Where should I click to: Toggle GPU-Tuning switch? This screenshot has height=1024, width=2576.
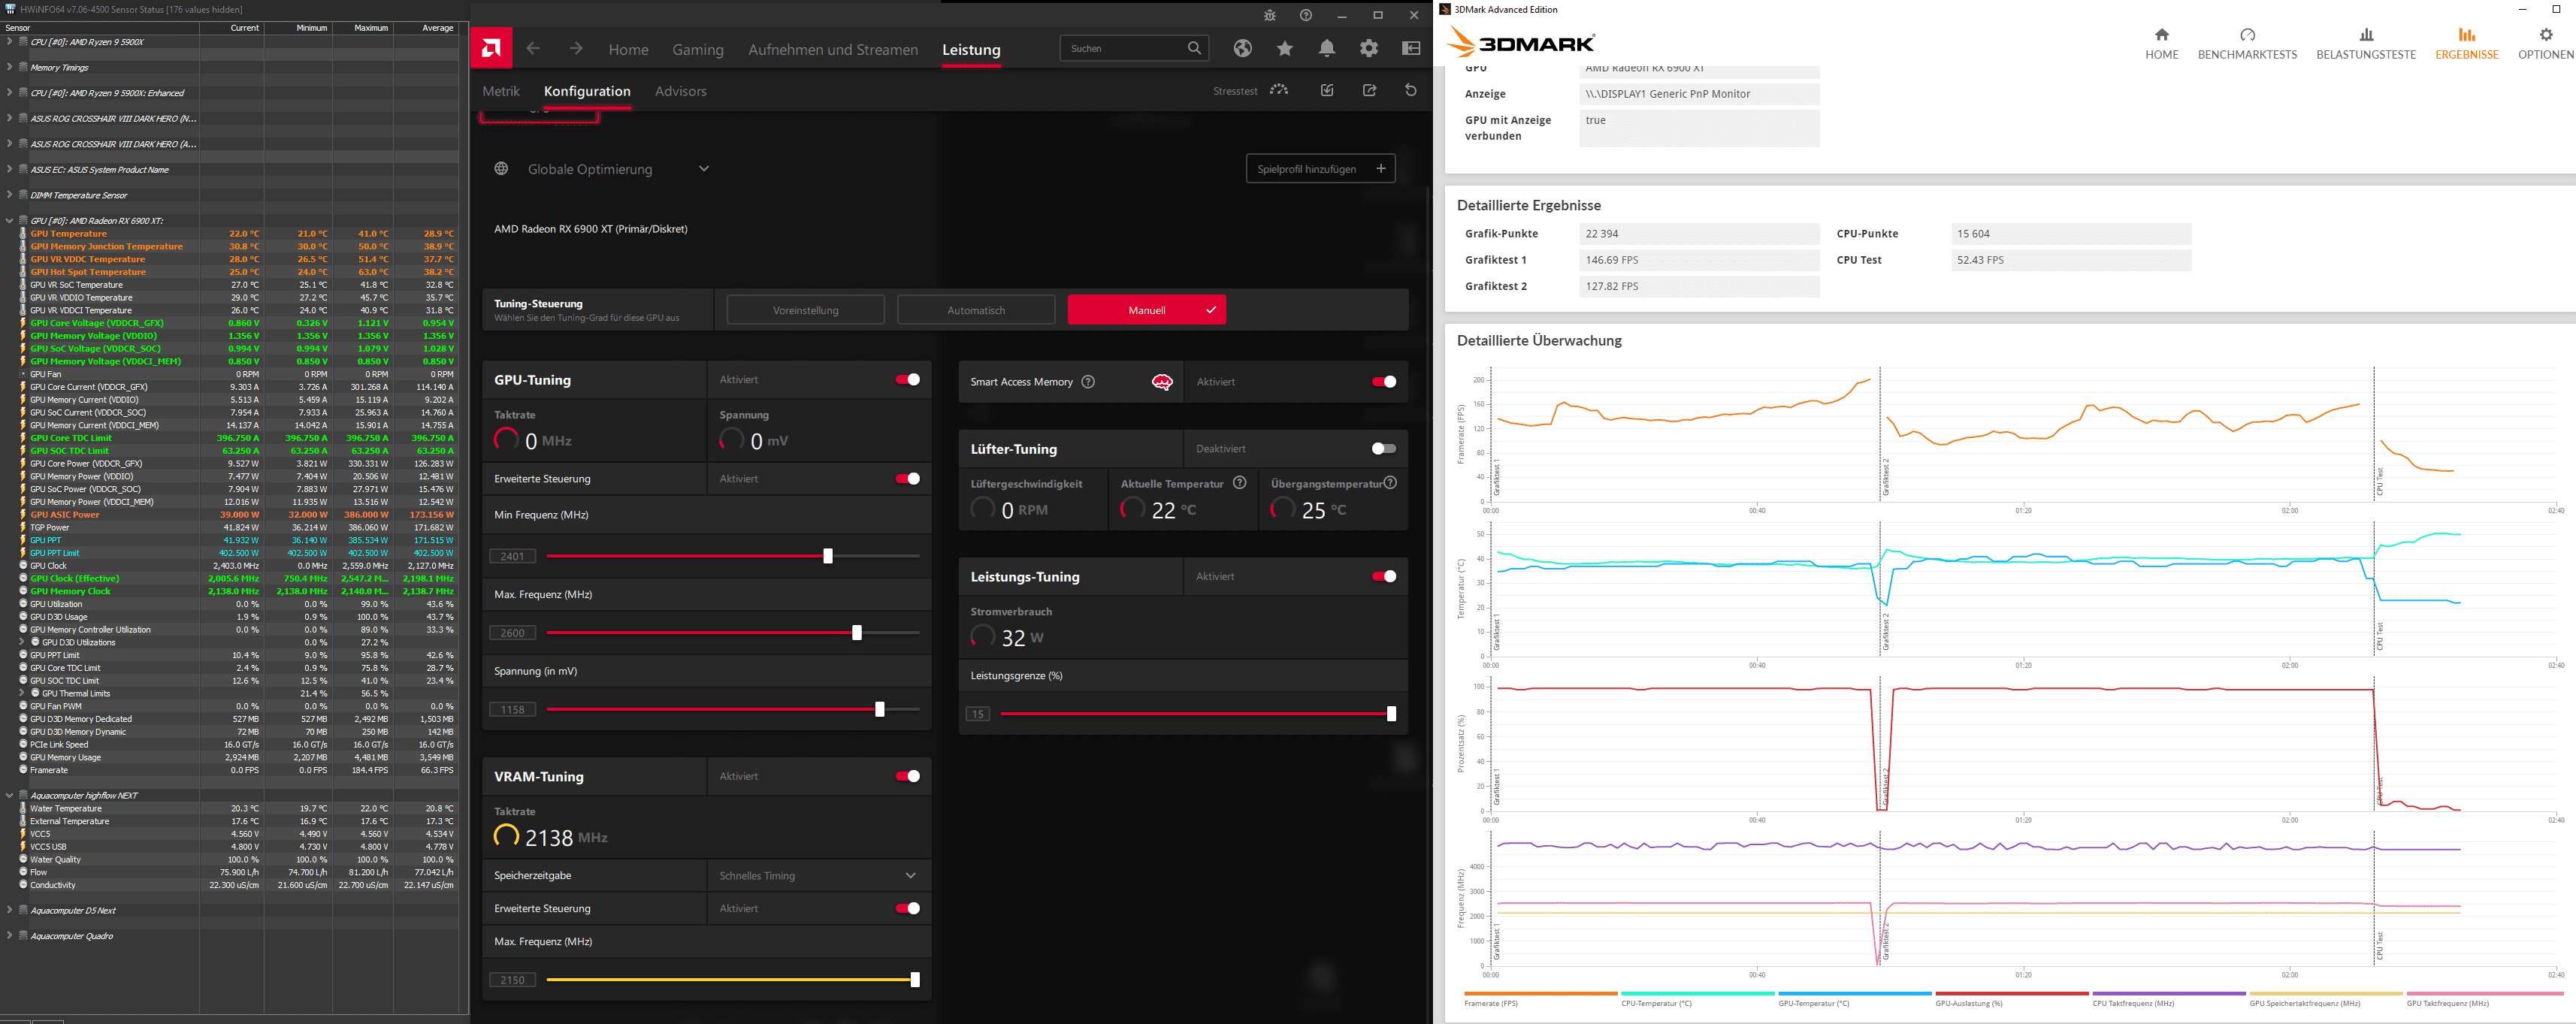(x=908, y=380)
